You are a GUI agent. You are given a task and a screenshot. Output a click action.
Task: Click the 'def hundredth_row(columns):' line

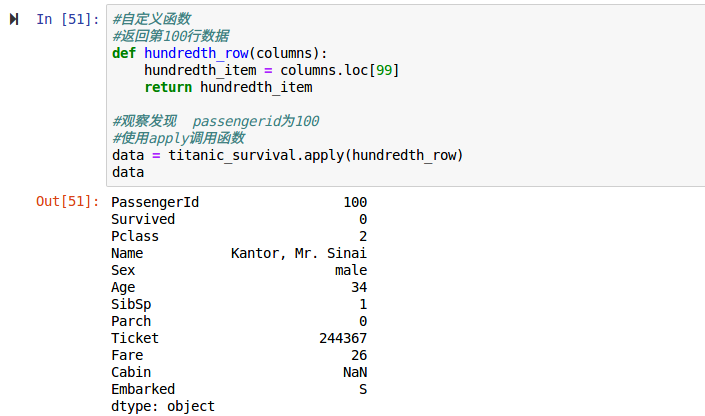[x=220, y=53]
